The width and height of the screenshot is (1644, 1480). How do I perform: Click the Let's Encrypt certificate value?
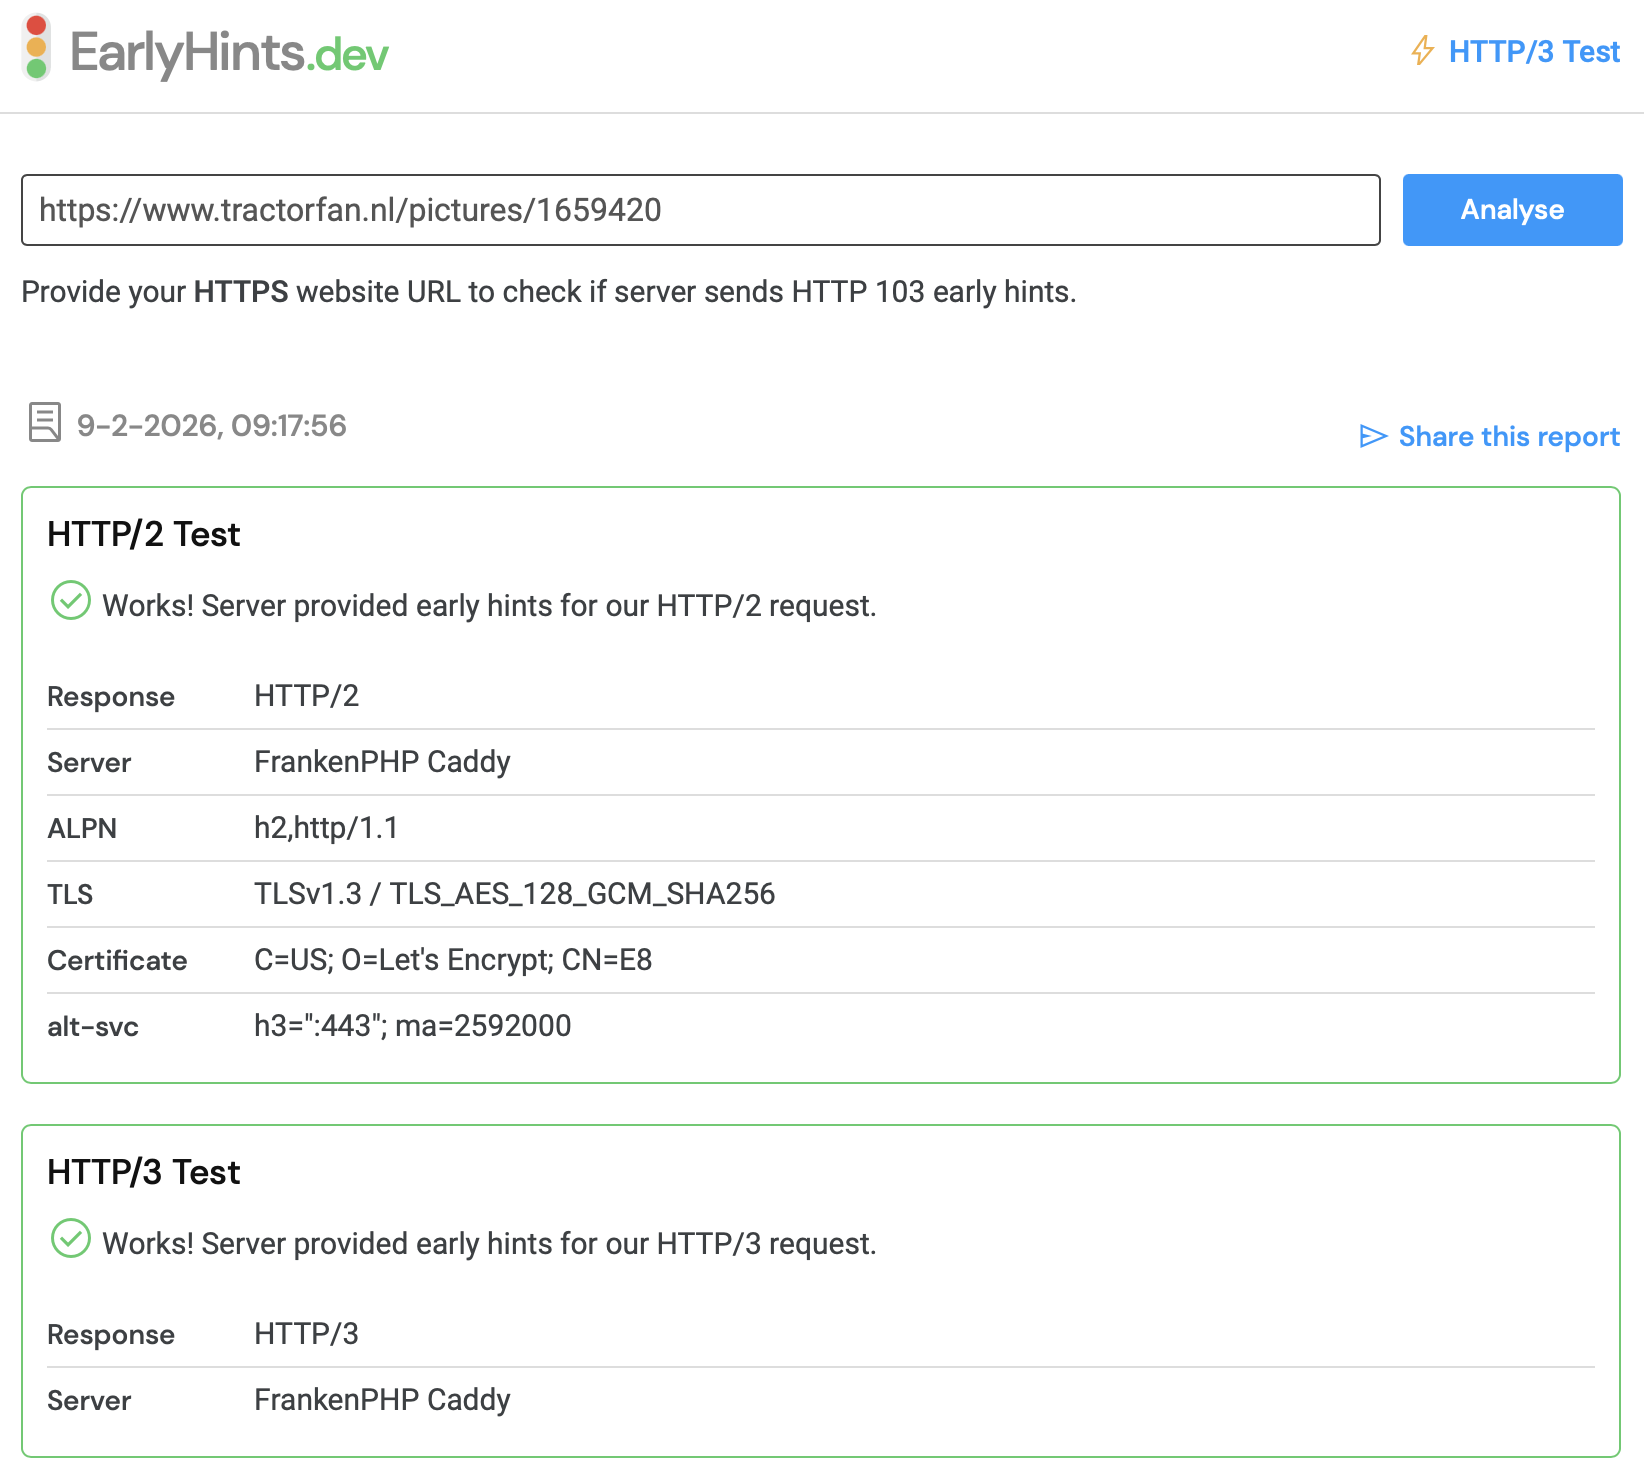coord(453,960)
